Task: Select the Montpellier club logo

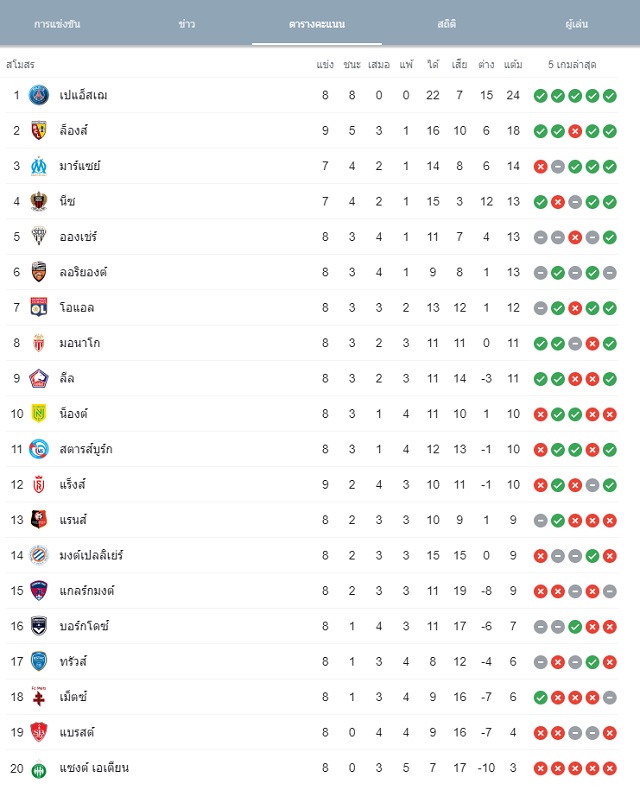Action: [x=39, y=555]
